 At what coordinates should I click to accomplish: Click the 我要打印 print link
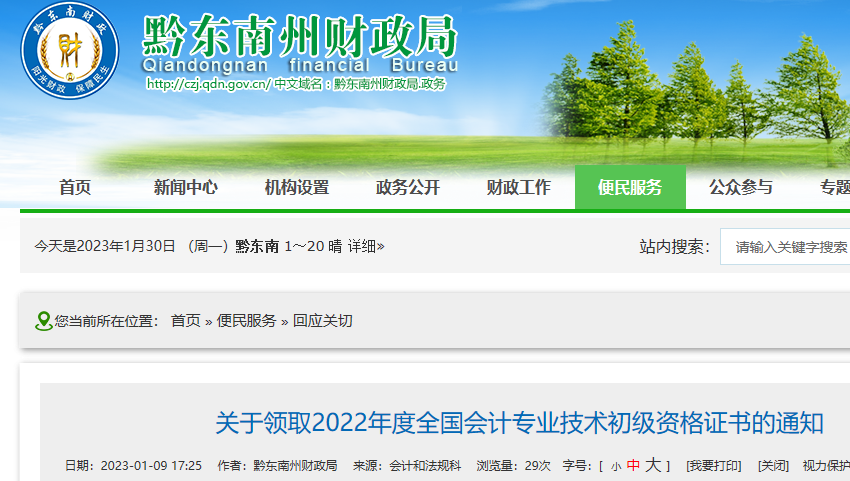tap(713, 466)
